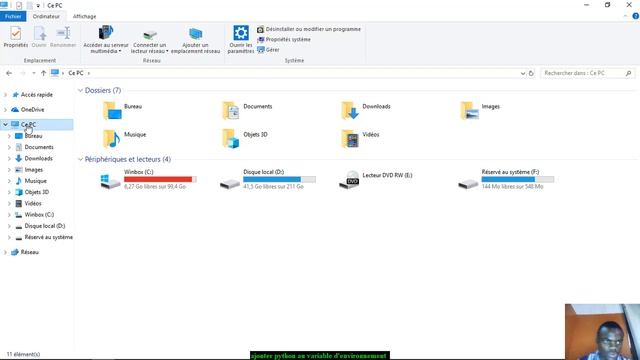640x360 pixels.
Task: Click Propriétés système in ribbon
Action: (284, 39)
